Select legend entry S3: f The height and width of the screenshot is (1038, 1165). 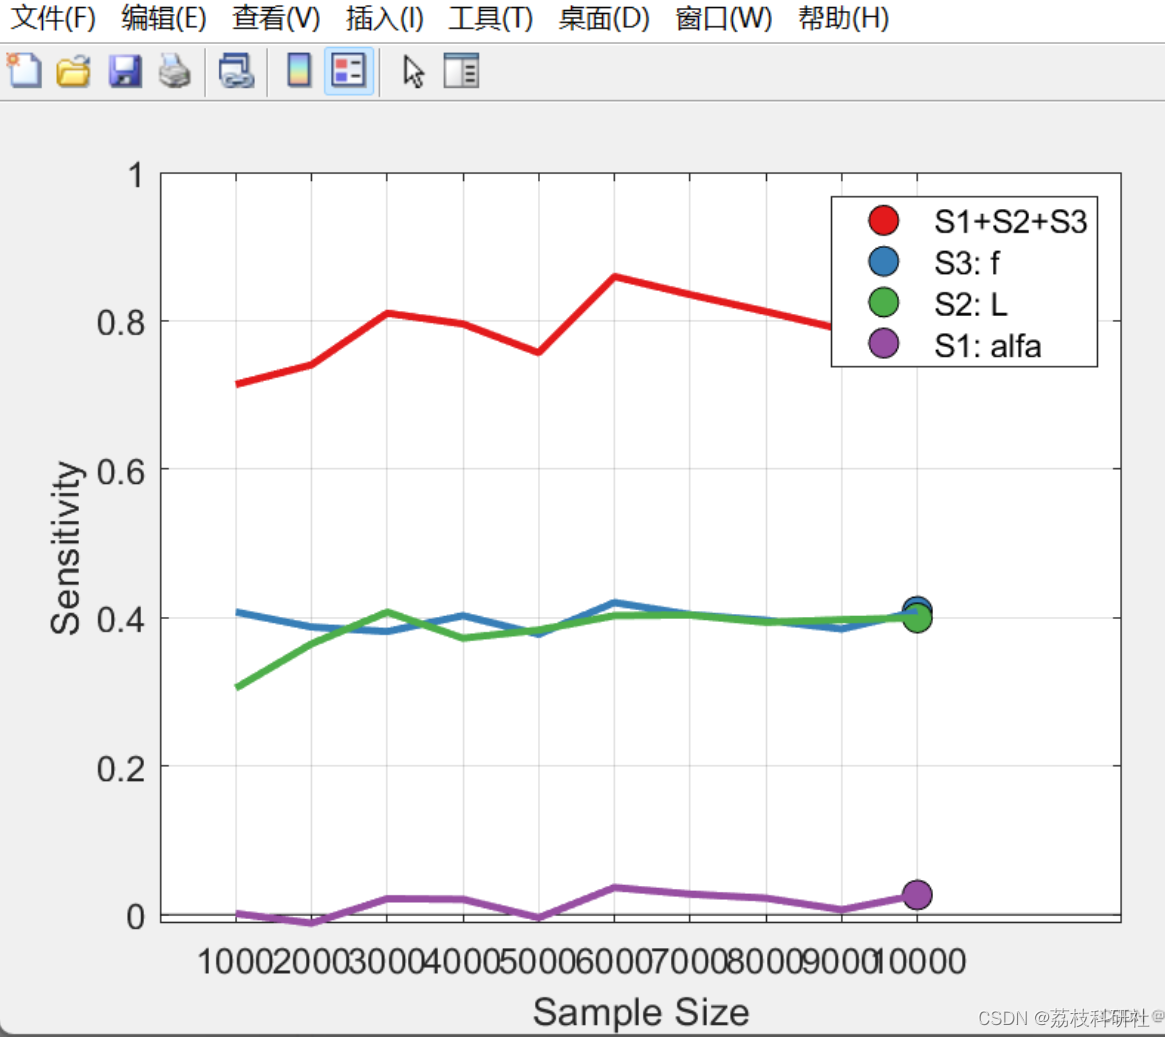click(x=967, y=263)
